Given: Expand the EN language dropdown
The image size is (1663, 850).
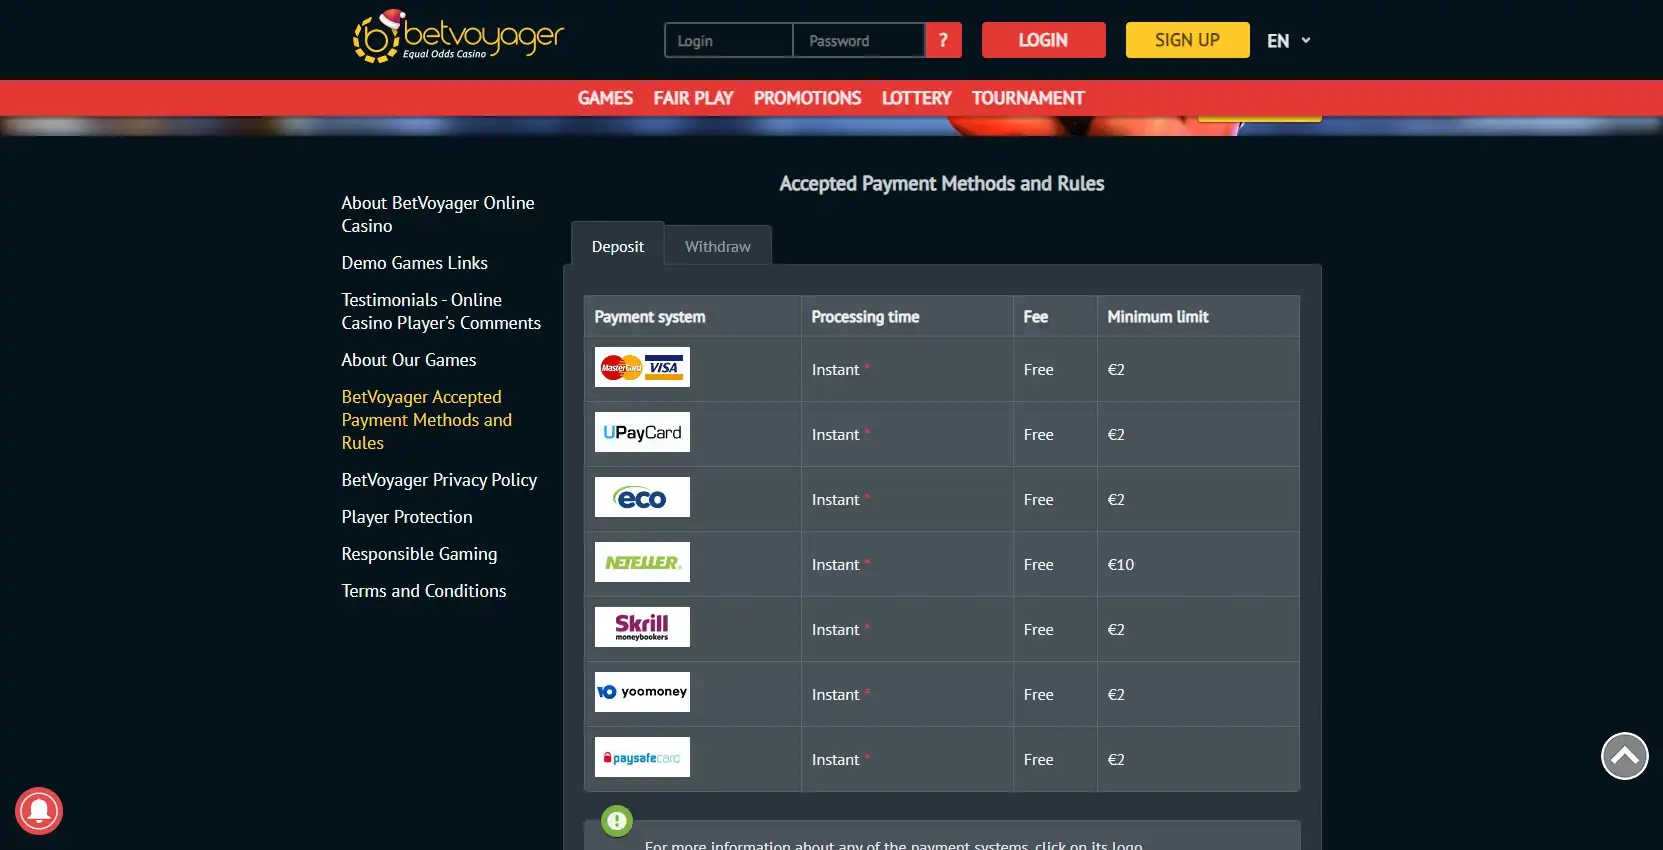Looking at the screenshot, I should (x=1288, y=41).
